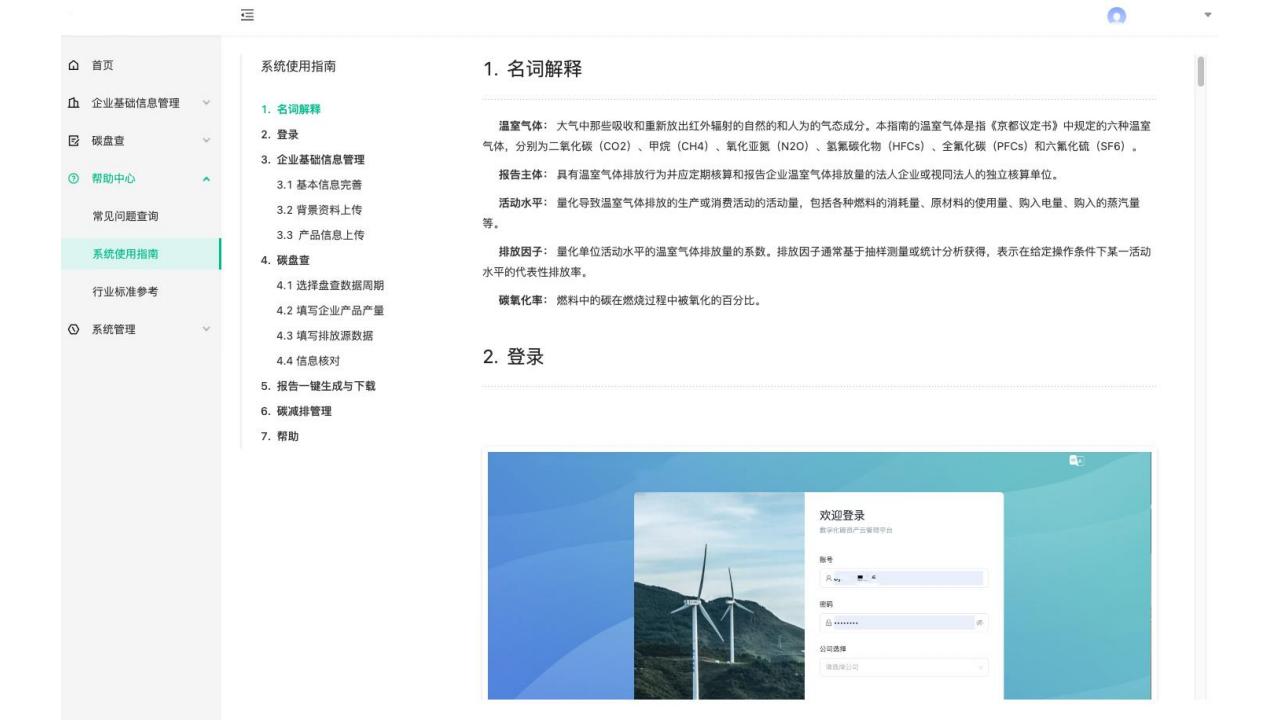Jump to 7. 帮助 in outline
The height and width of the screenshot is (720, 1280).
279,436
